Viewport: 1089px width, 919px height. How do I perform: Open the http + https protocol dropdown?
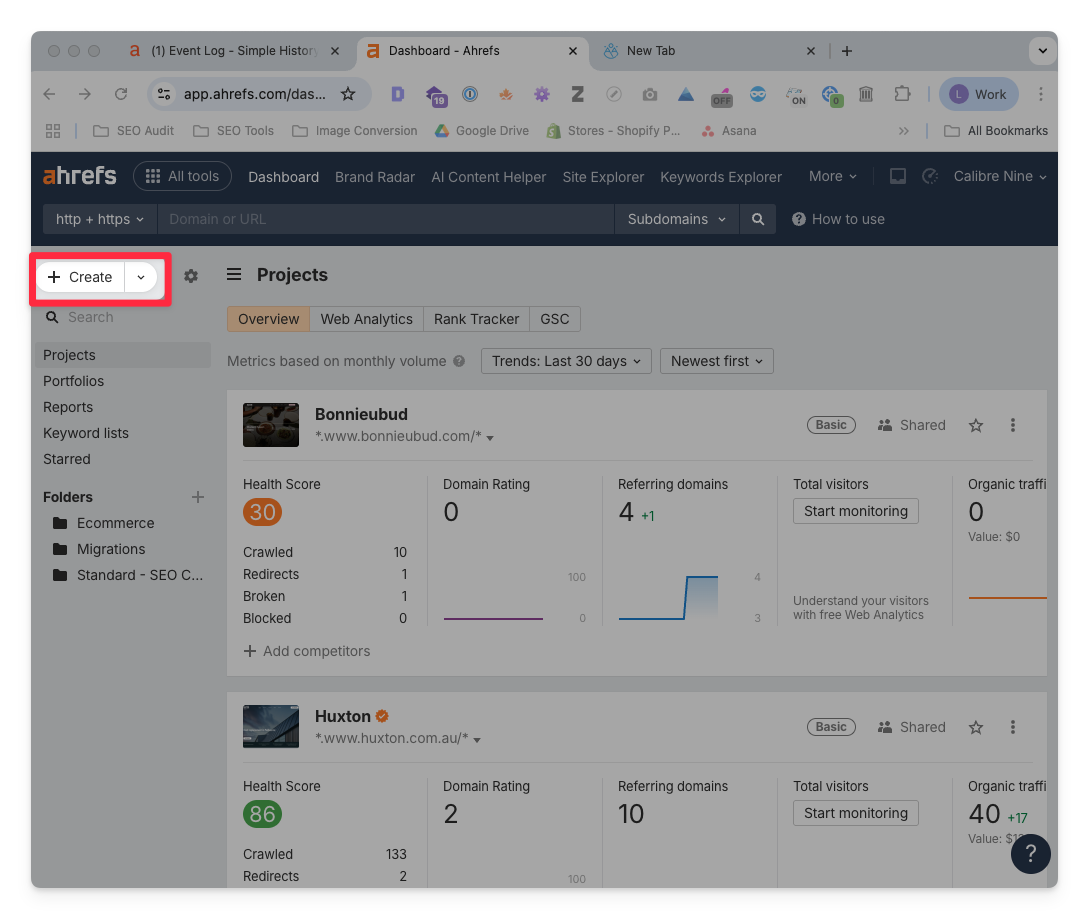tap(99, 219)
